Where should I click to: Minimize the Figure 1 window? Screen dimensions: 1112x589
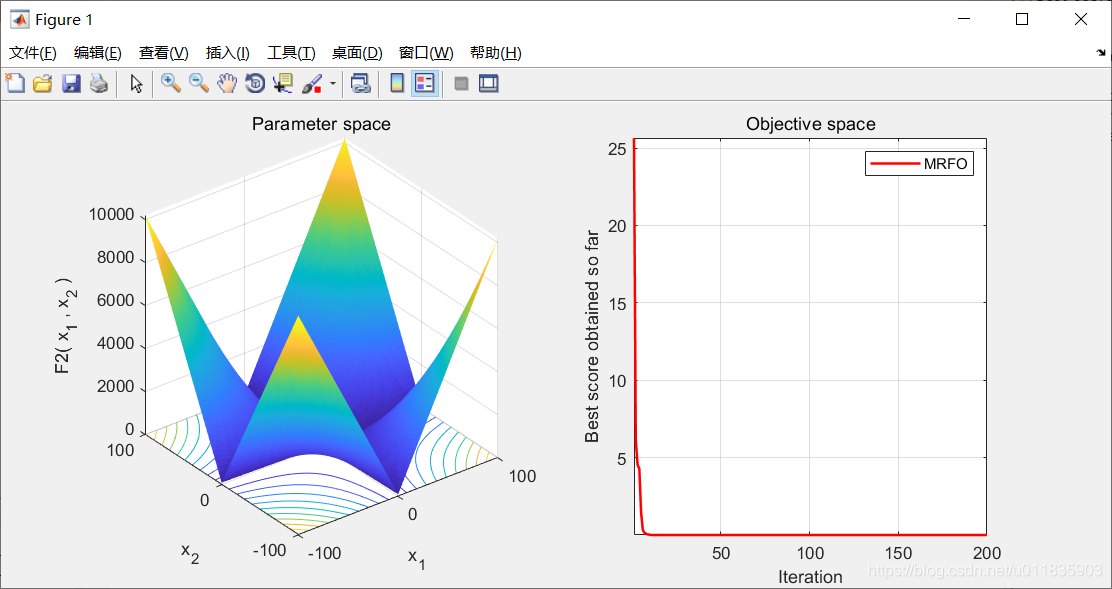click(964, 20)
